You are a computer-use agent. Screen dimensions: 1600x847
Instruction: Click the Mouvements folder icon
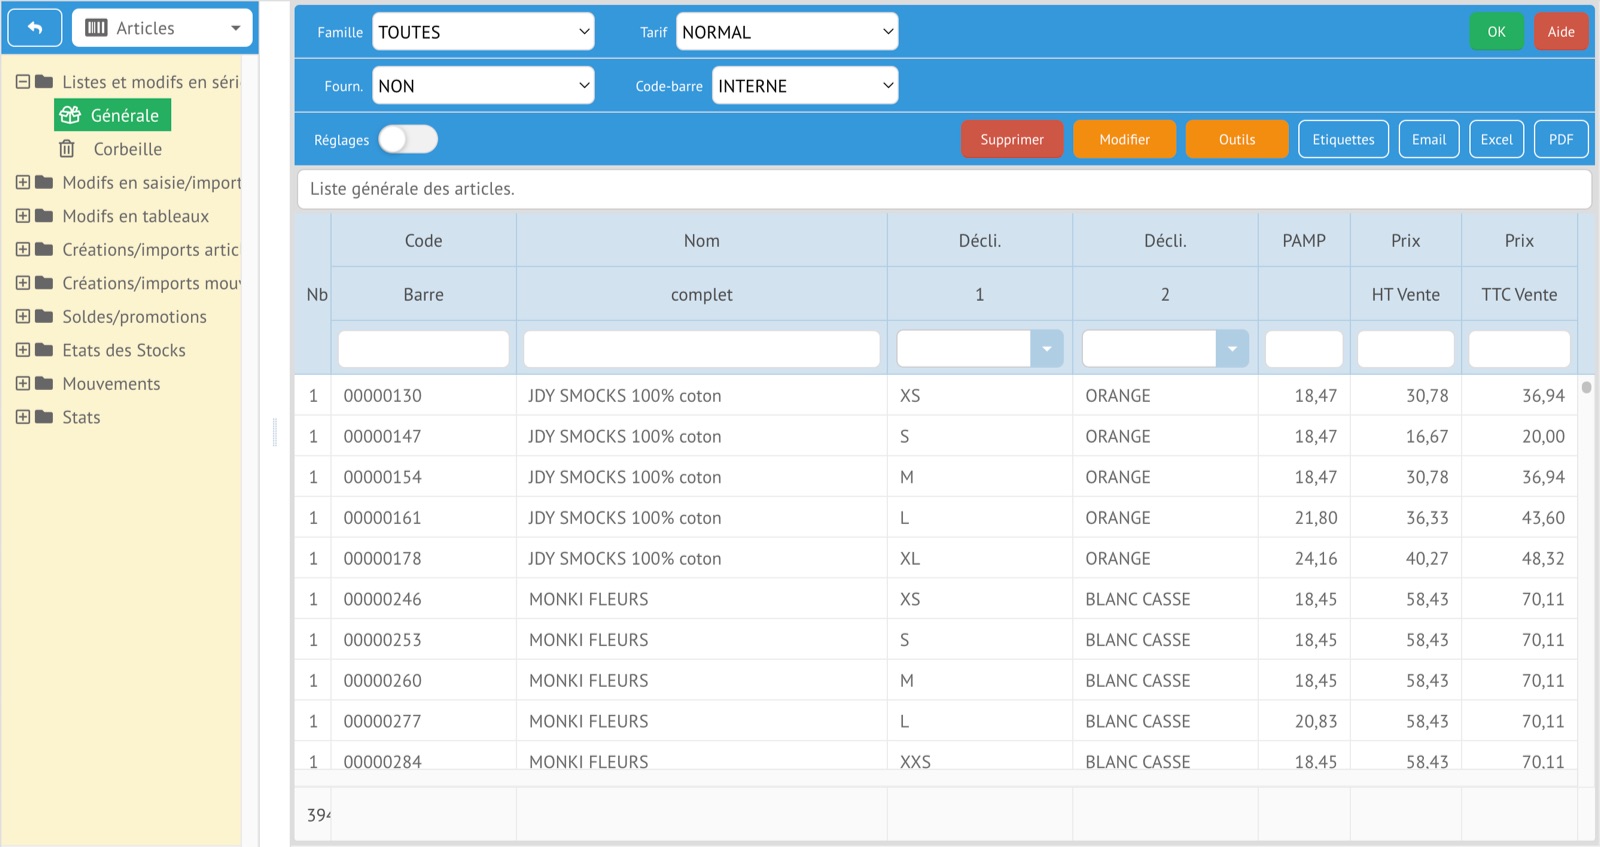44,384
